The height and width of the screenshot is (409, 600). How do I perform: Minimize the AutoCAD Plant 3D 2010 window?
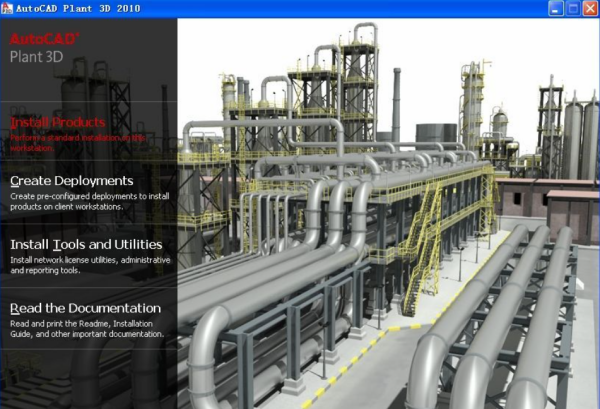[x=555, y=8]
